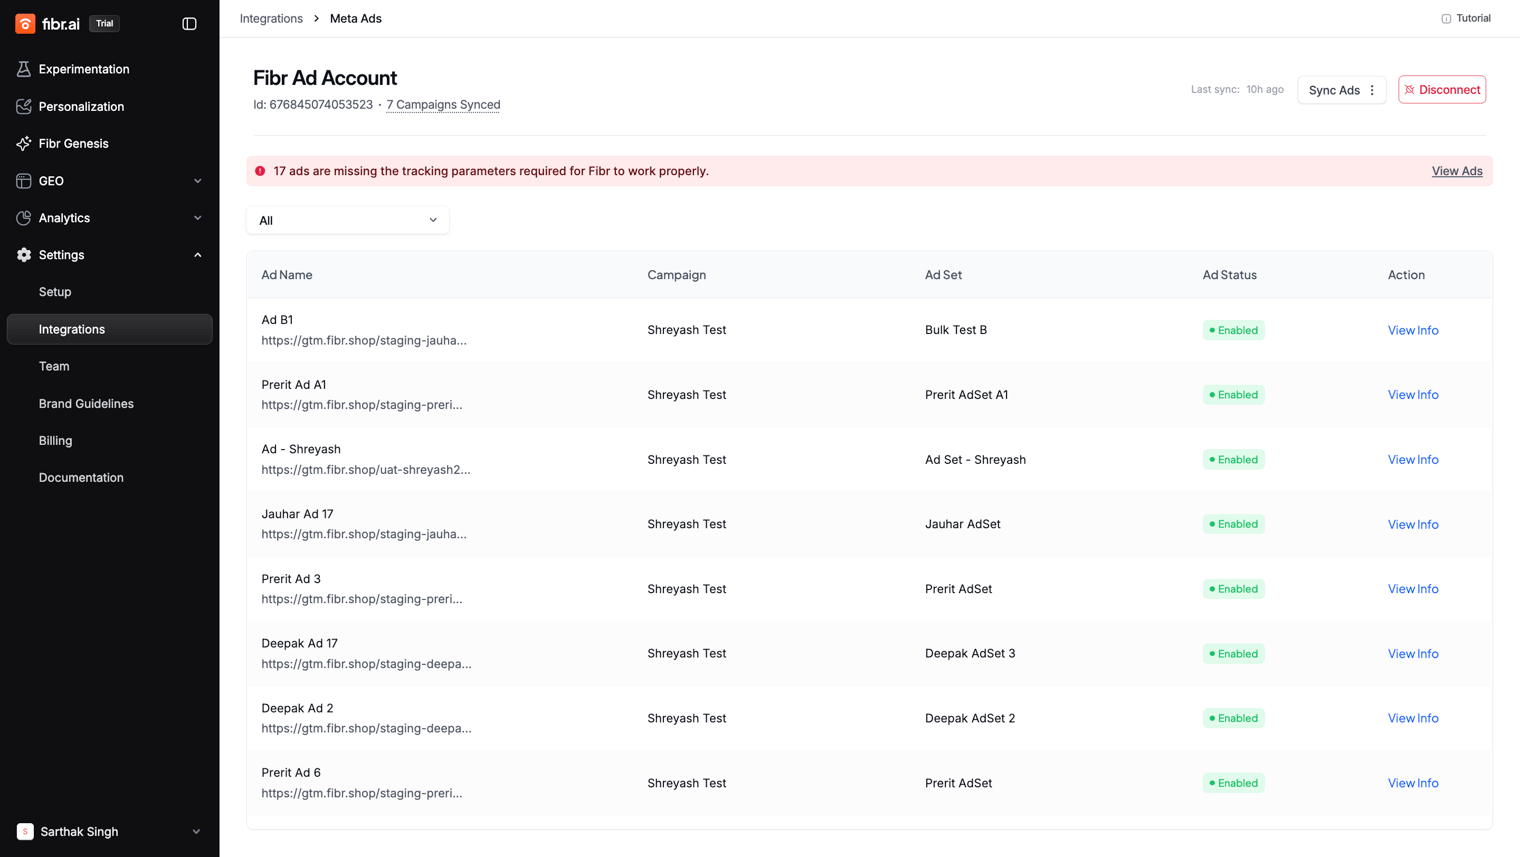This screenshot has width=1520, height=857.
Task: Open the Sarthak Singh account menu
Action: (110, 831)
